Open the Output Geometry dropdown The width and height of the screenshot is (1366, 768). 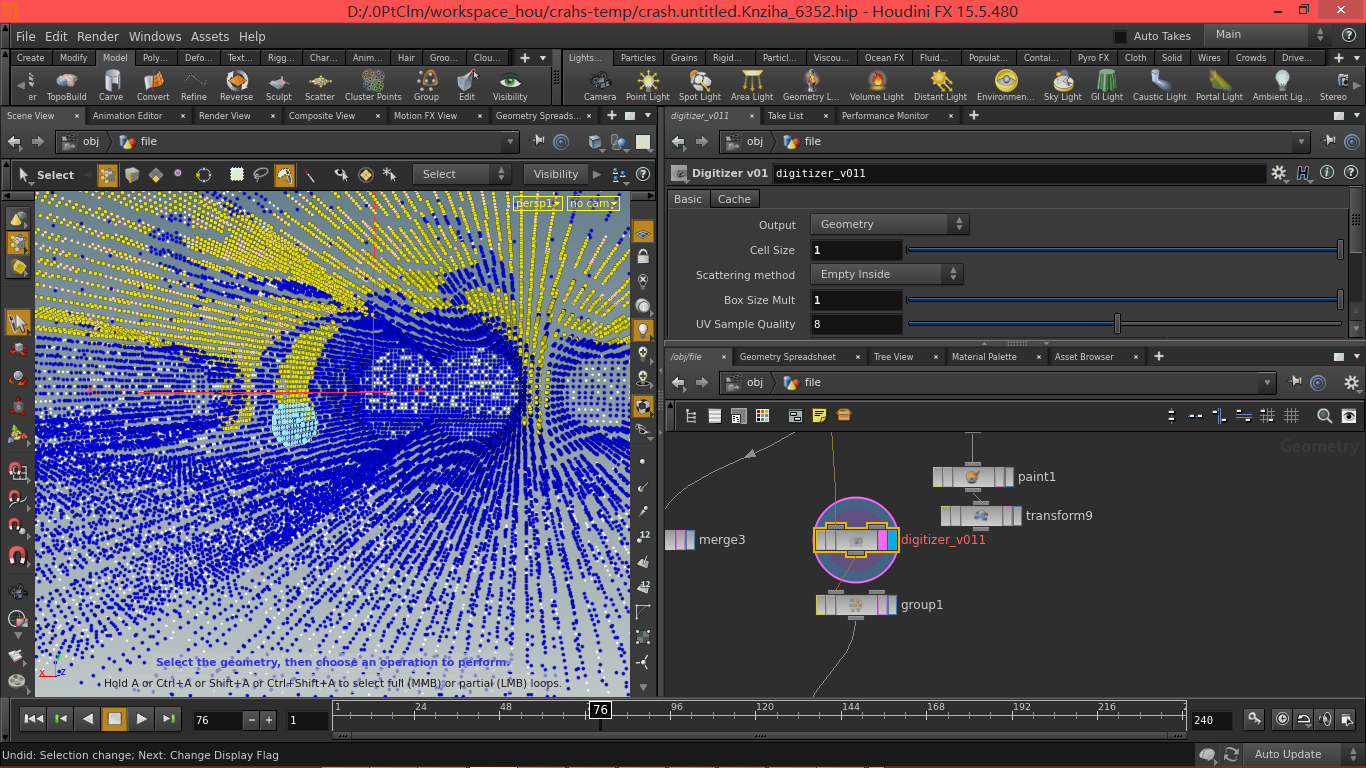(x=888, y=225)
